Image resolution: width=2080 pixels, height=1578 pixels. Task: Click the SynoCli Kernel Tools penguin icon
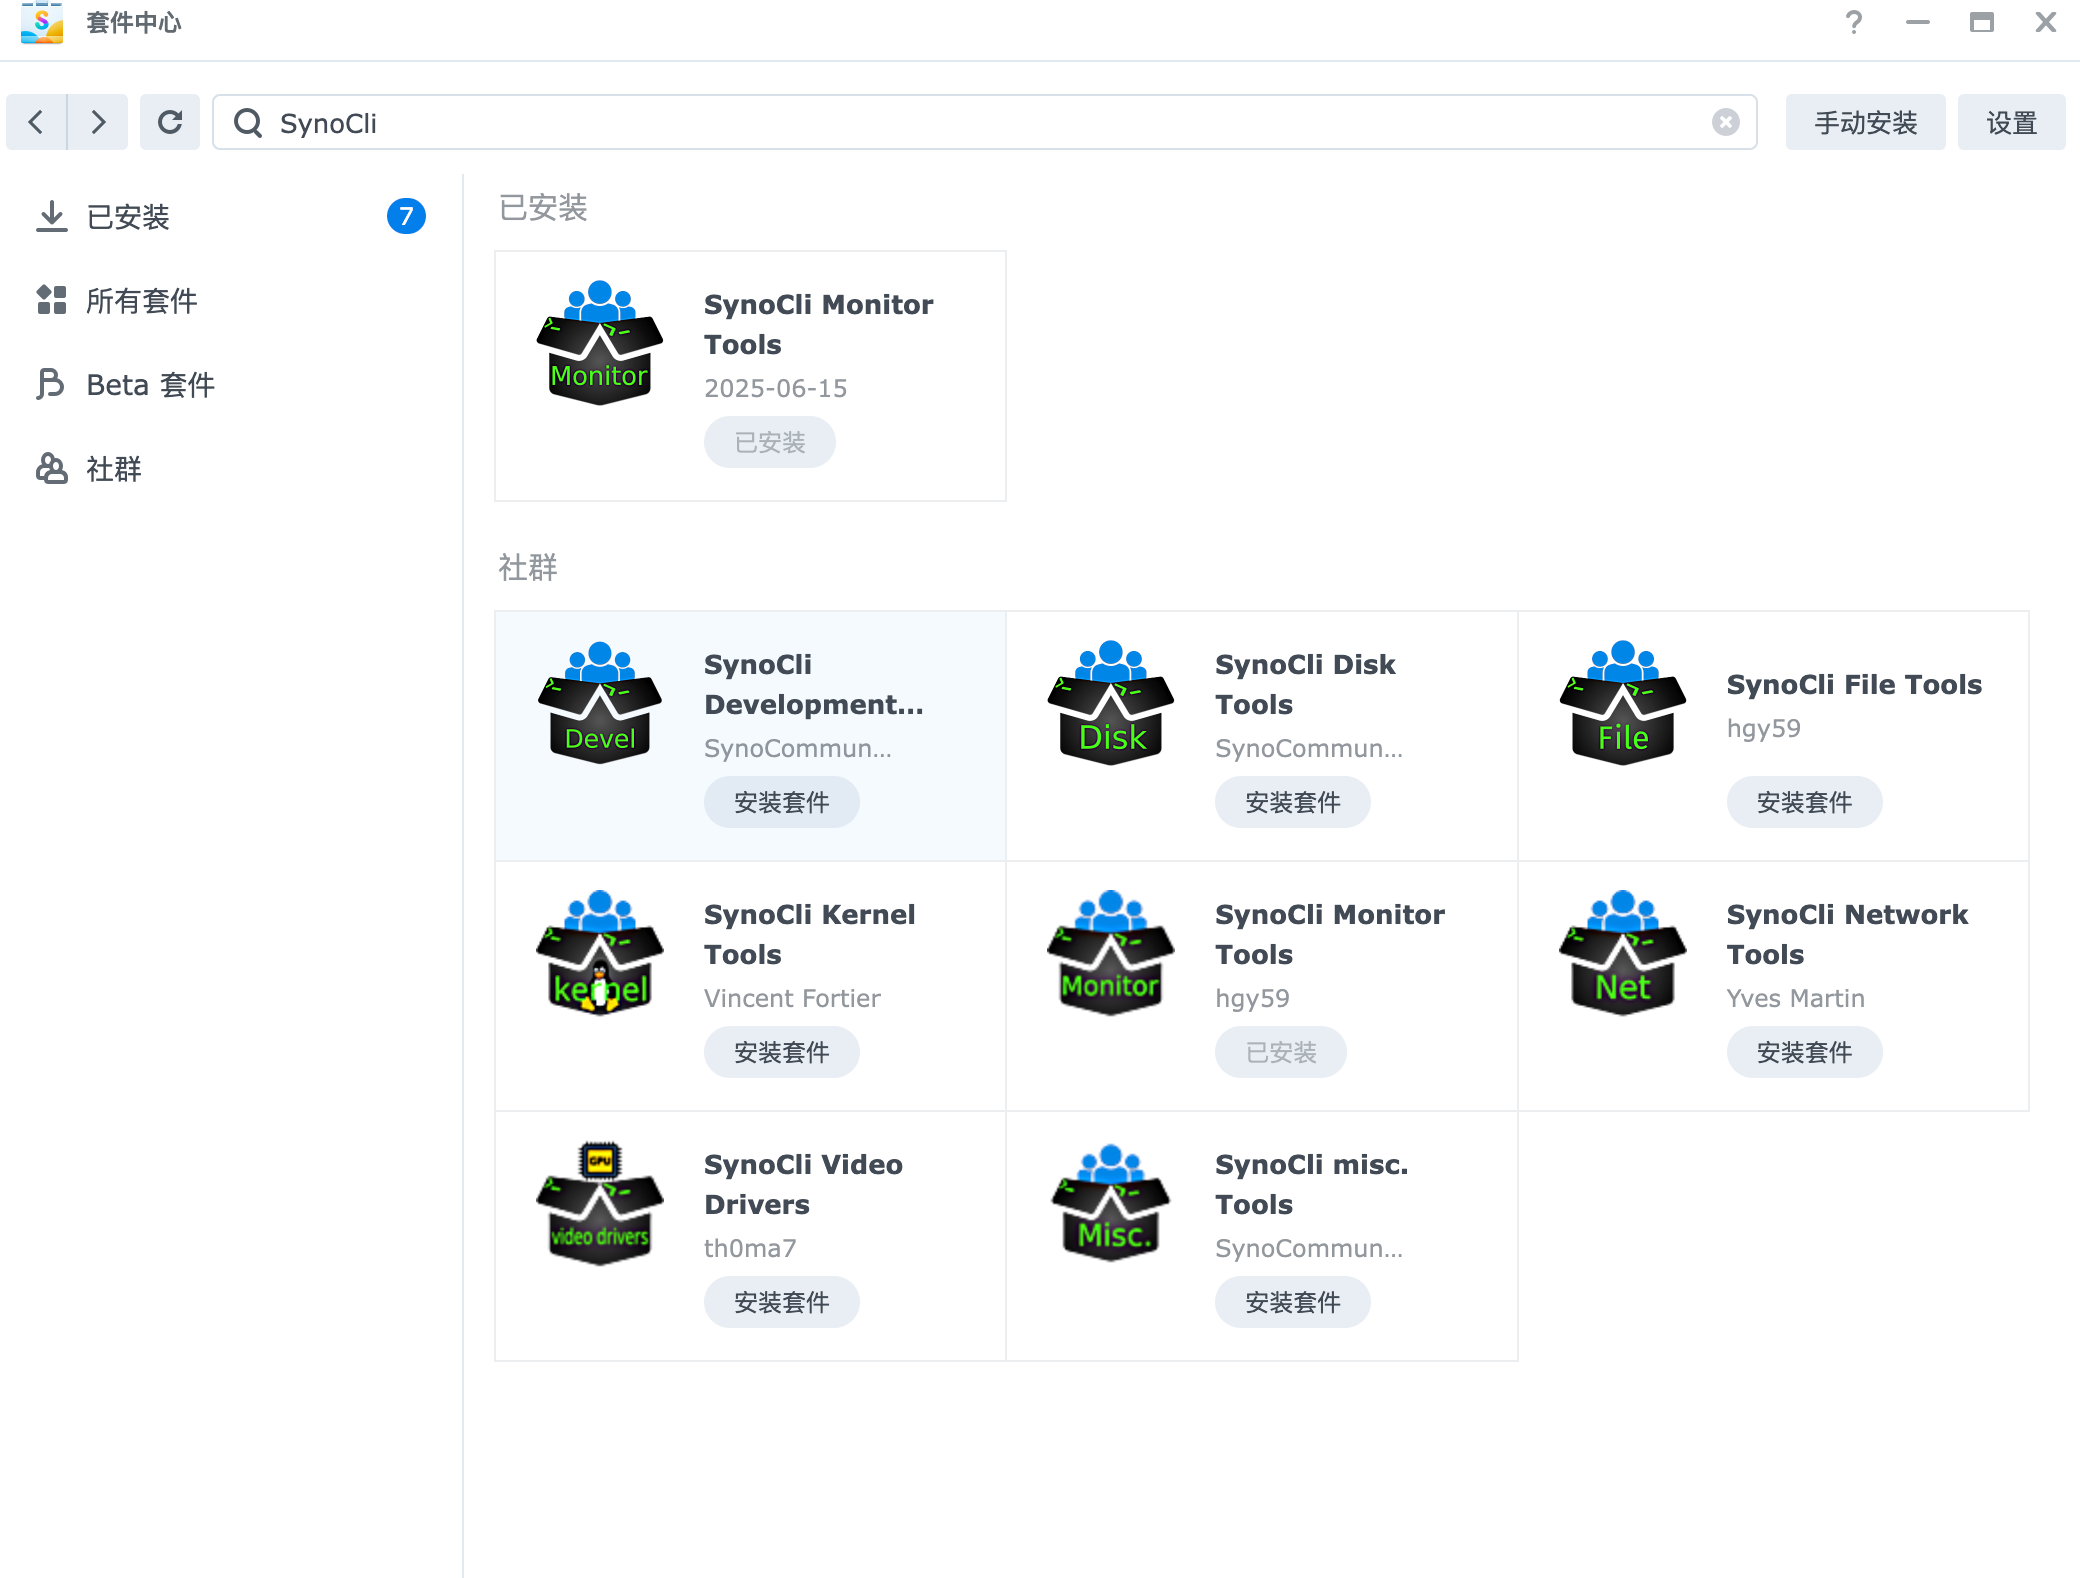click(600, 954)
